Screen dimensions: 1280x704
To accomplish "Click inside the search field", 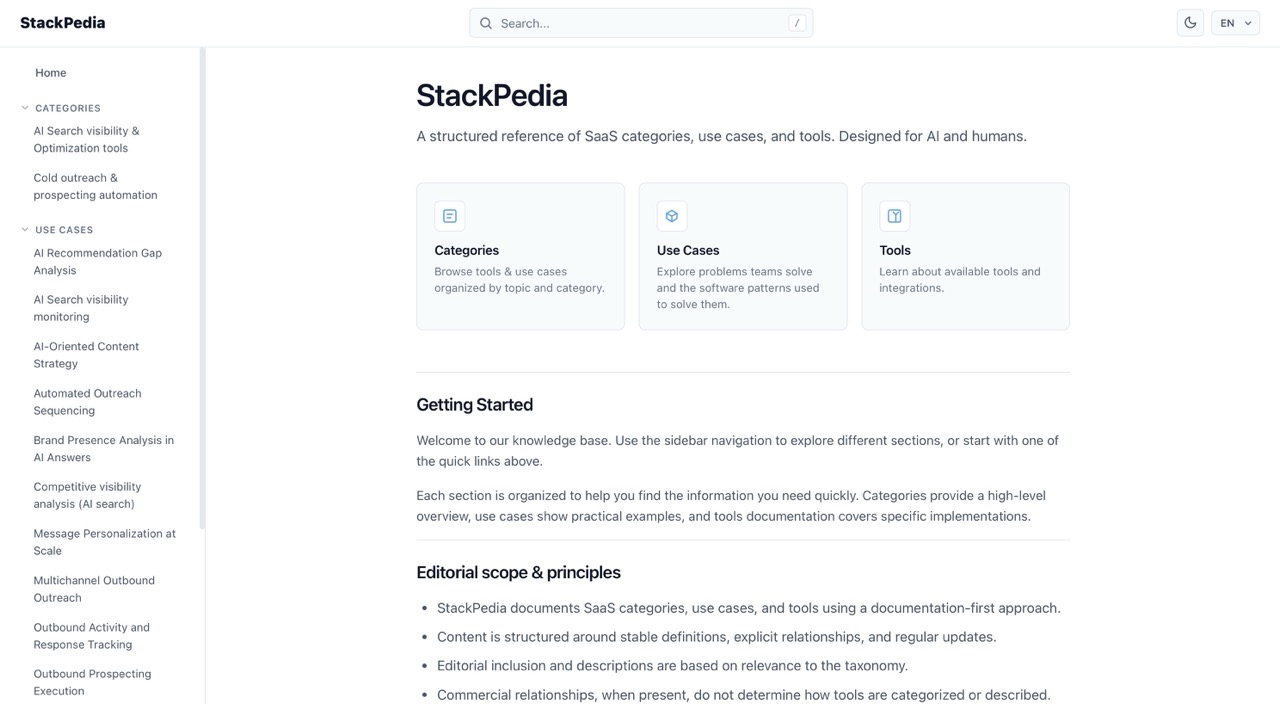I will 640,22.
